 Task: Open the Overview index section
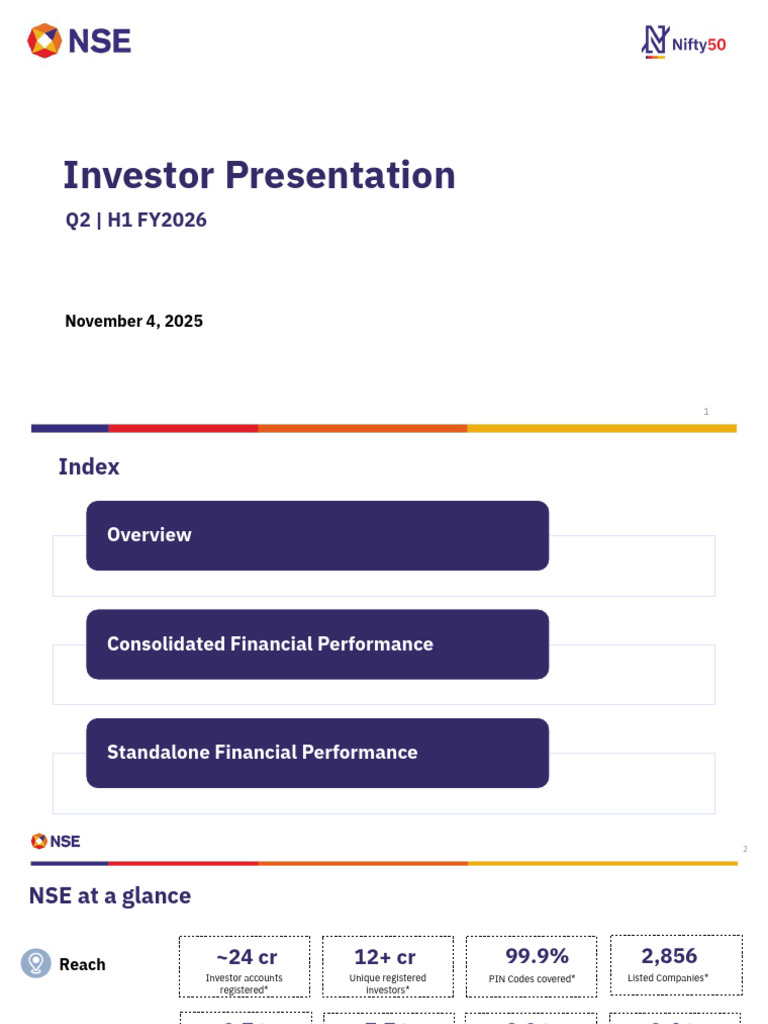pyautogui.click(x=317, y=535)
